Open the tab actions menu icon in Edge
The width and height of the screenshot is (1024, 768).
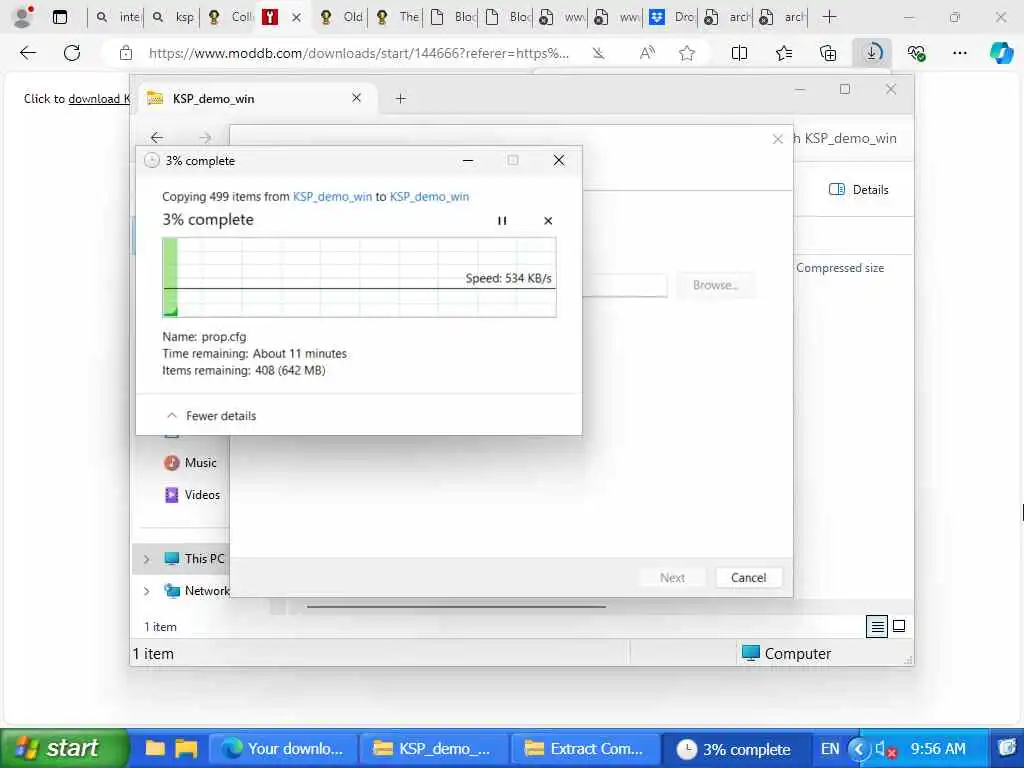59,17
